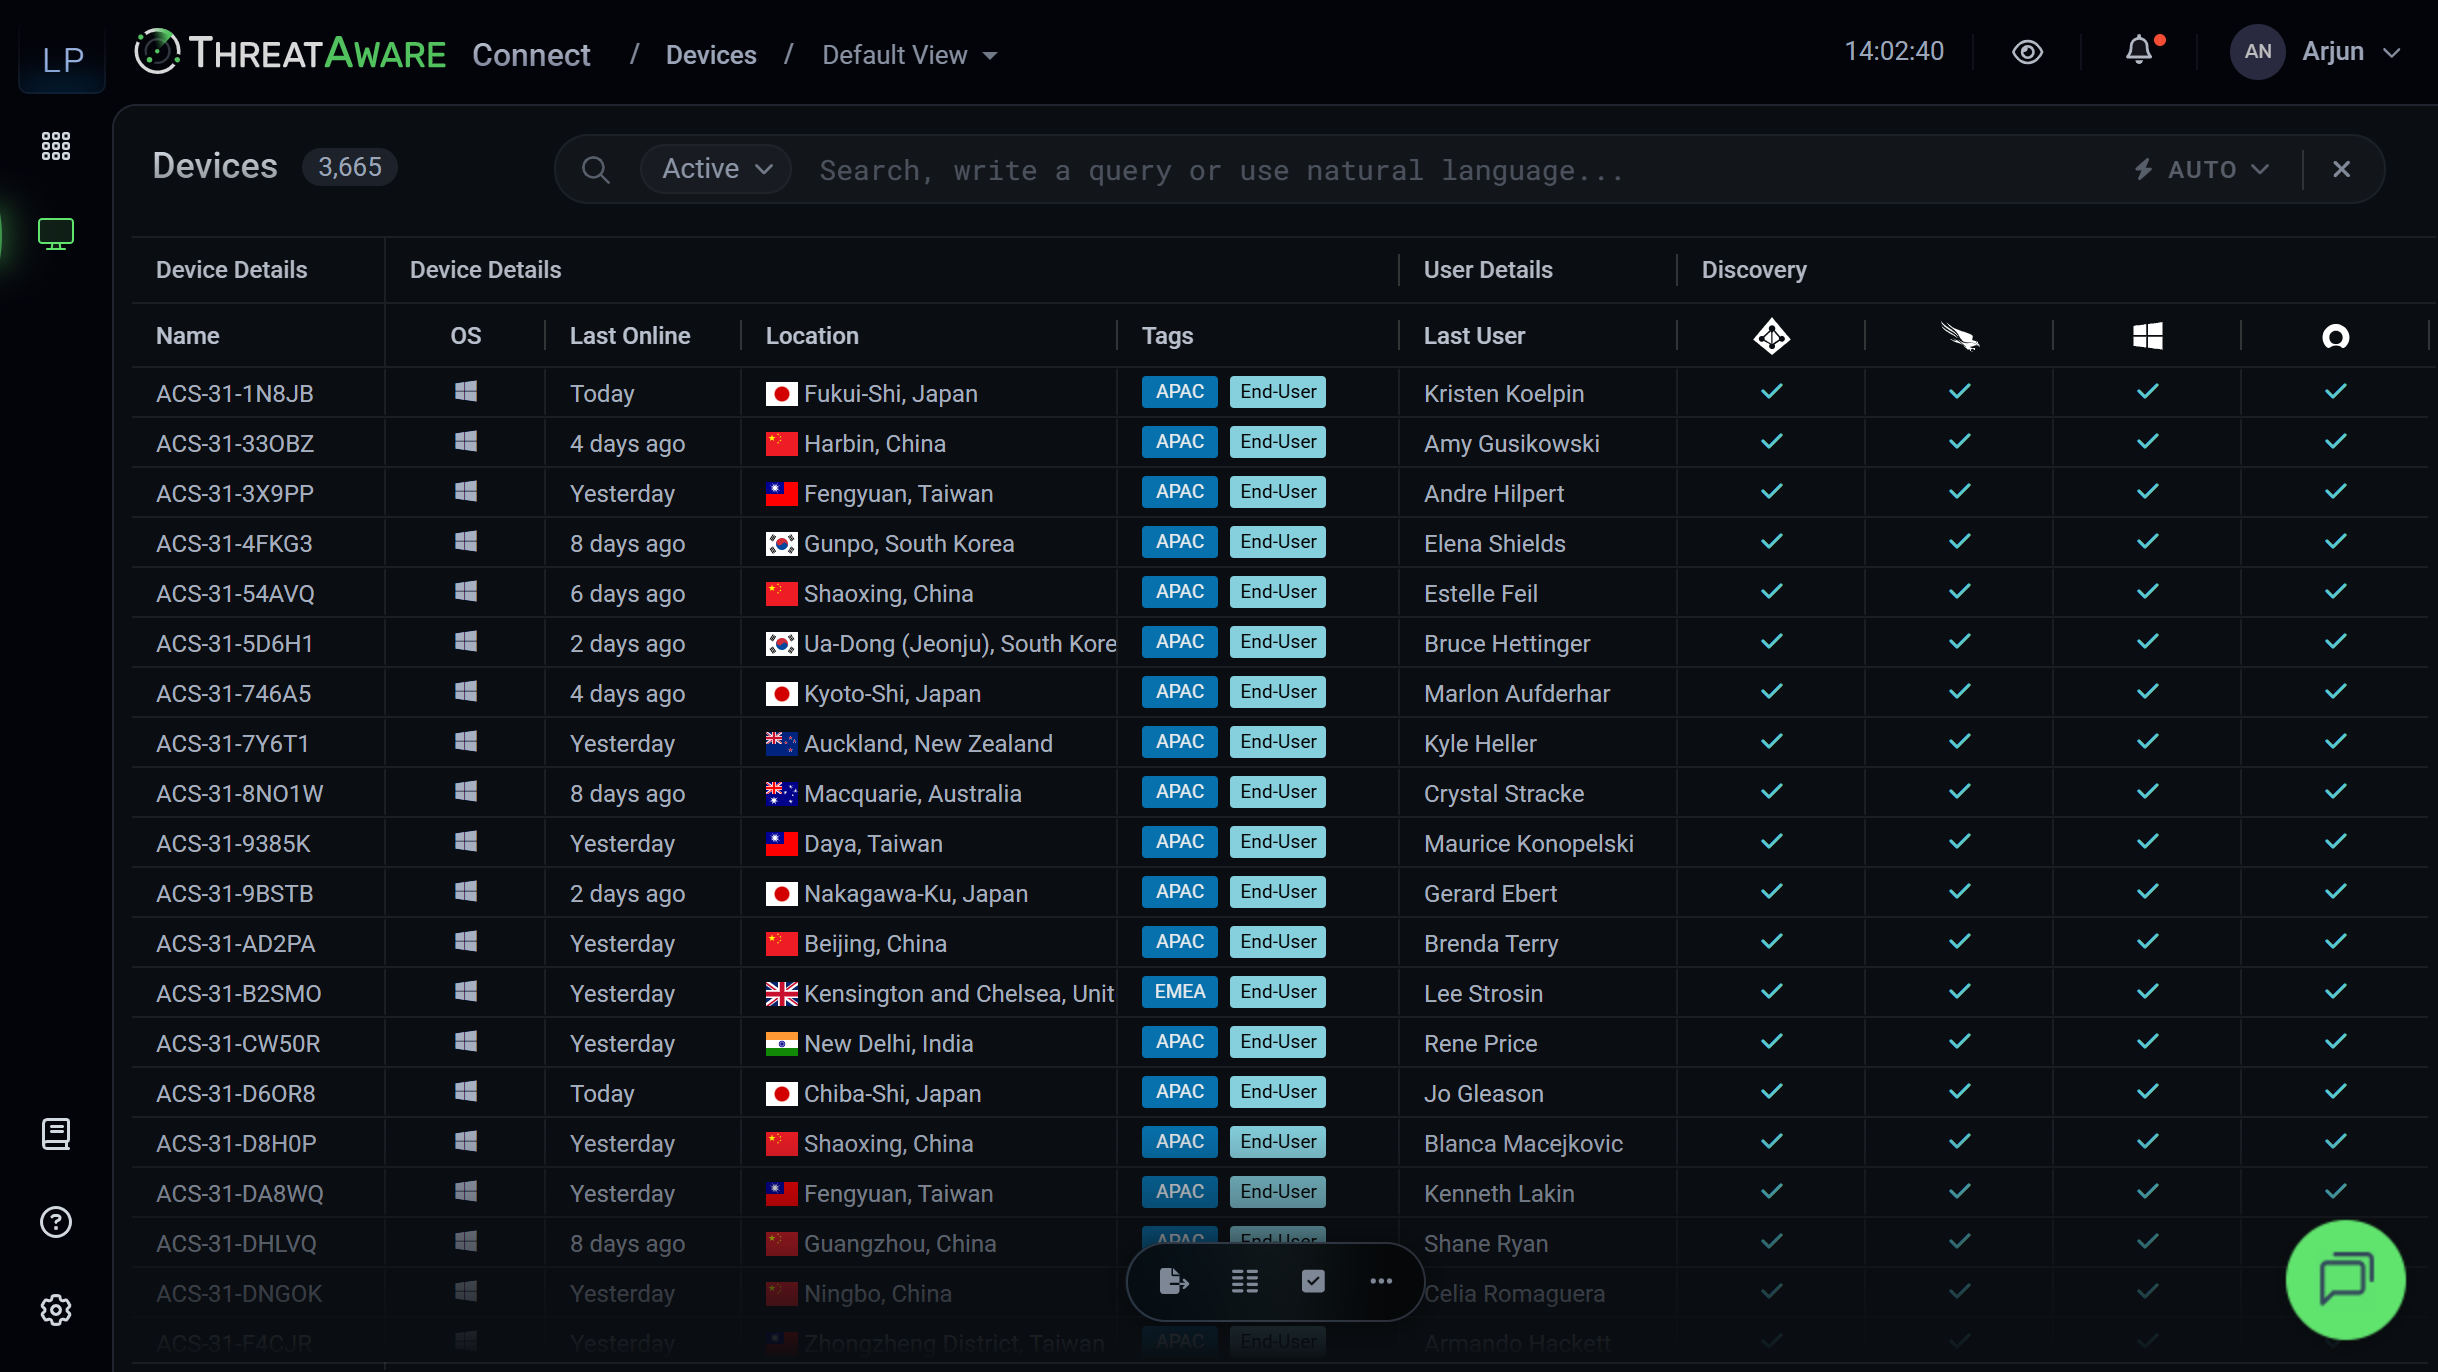Expand the AUTO search mode dropdown
This screenshot has height=1372, width=2438.
[x=2203, y=170]
